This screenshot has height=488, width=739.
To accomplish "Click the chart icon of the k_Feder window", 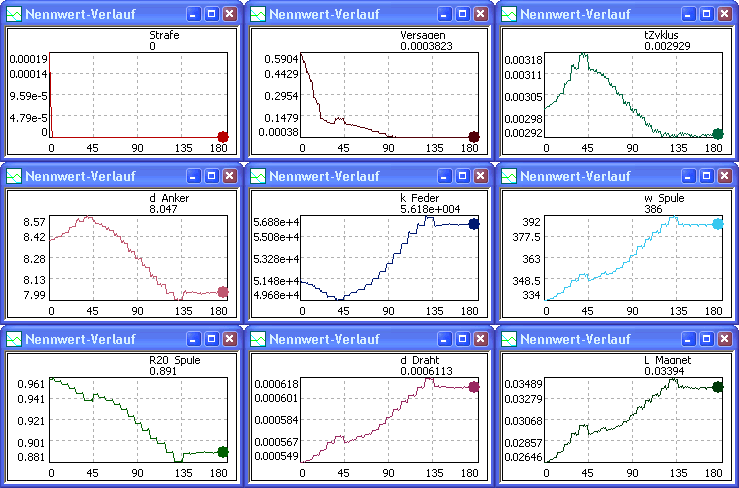I will (259, 176).
